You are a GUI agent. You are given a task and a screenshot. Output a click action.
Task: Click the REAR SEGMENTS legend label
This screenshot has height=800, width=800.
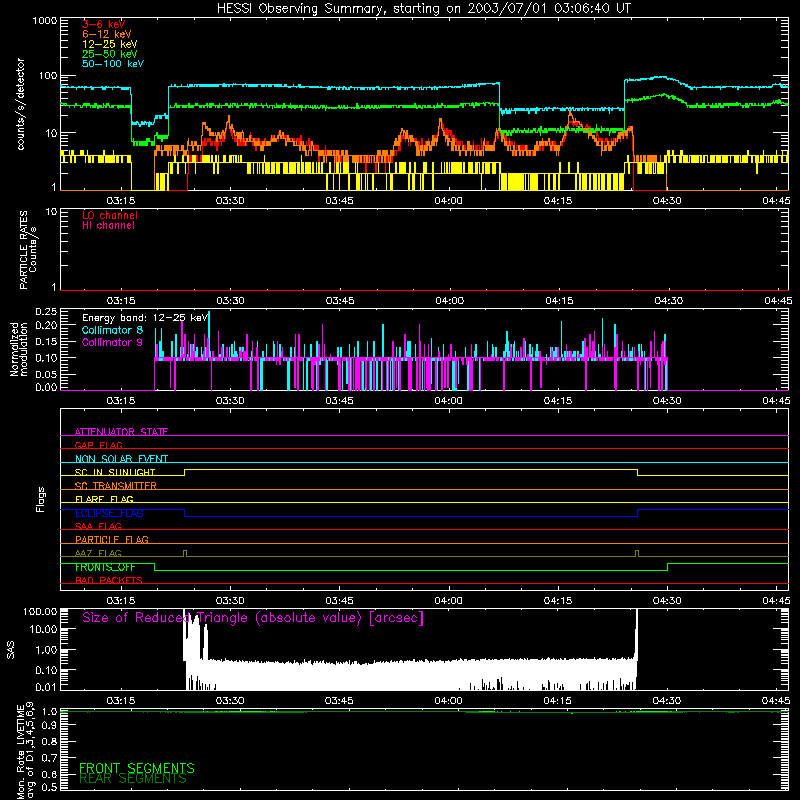tap(133, 779)
